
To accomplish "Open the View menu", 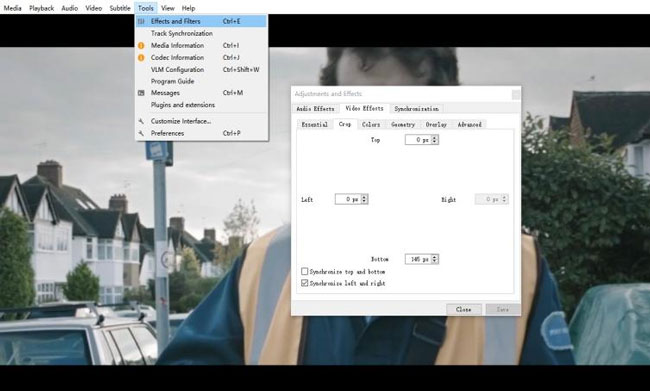I will click(168, 8).
